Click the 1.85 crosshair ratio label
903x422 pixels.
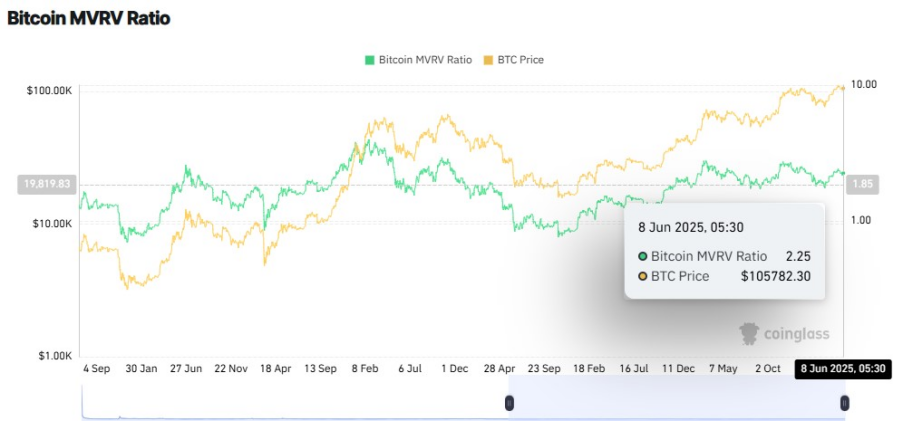click(861, 184)
